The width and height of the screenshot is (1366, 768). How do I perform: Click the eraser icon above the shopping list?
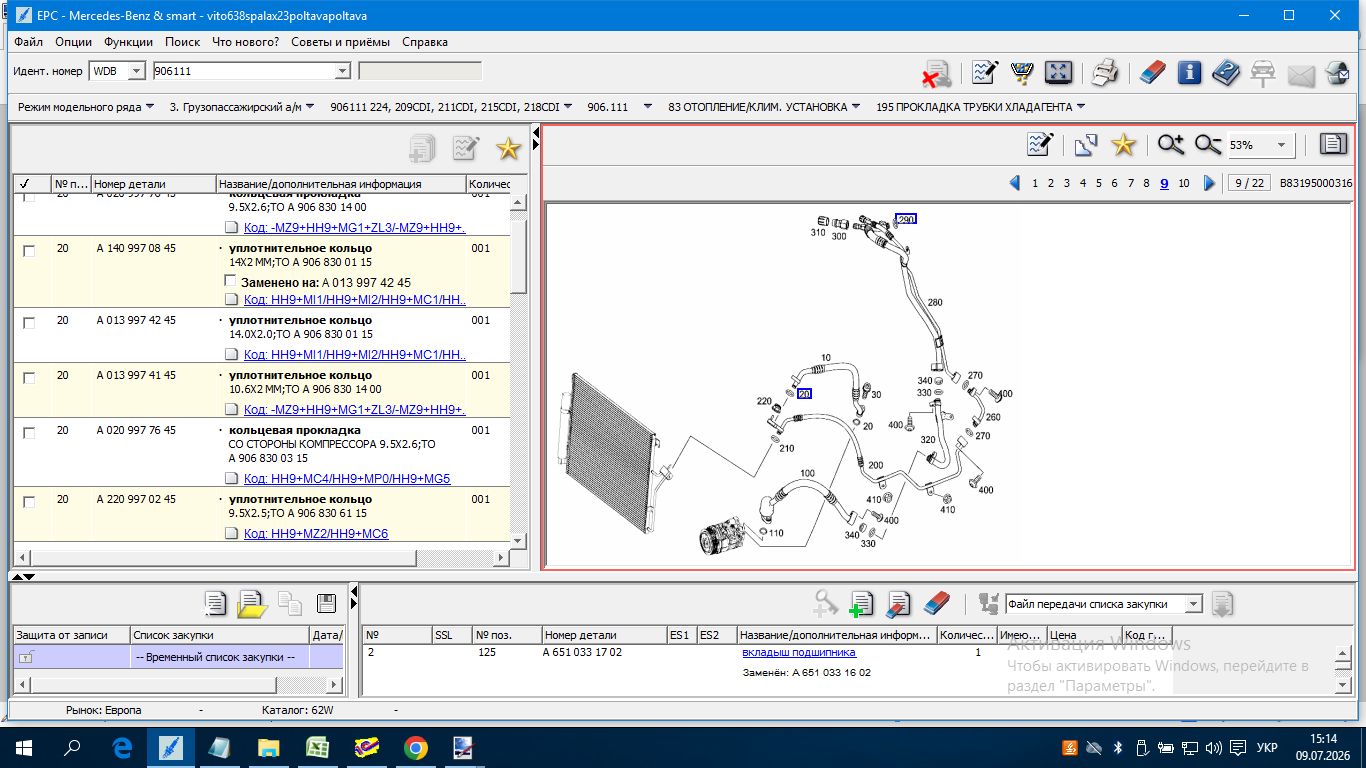point(936,603)
